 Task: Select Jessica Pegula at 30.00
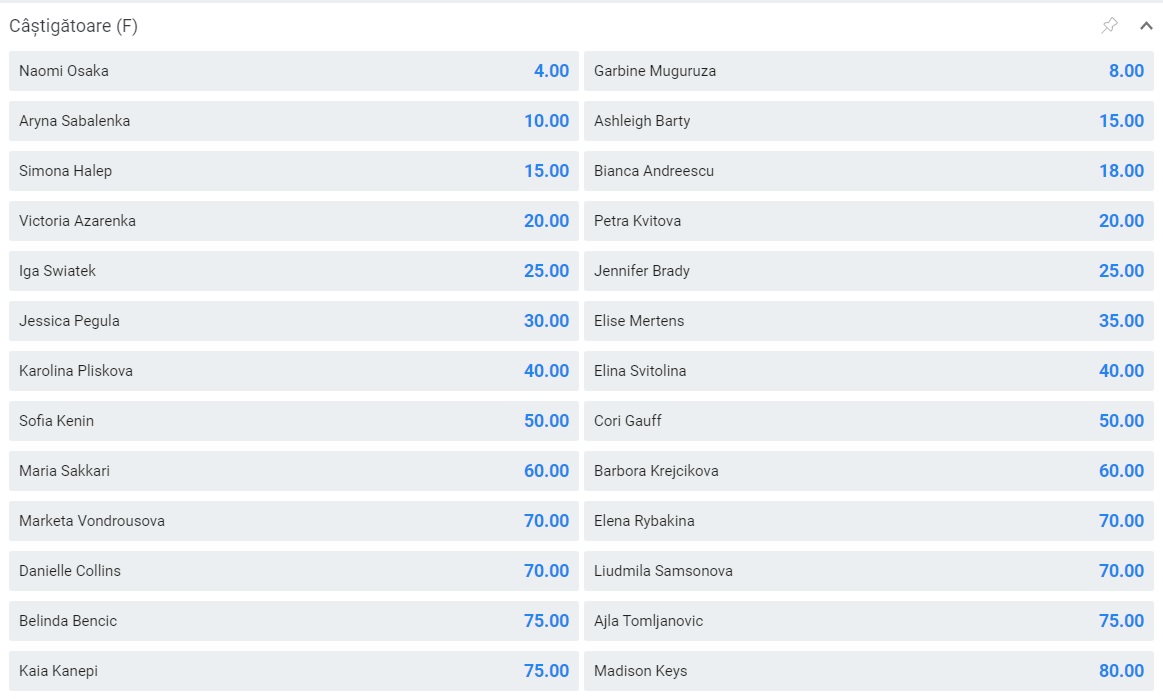(293, 321)
